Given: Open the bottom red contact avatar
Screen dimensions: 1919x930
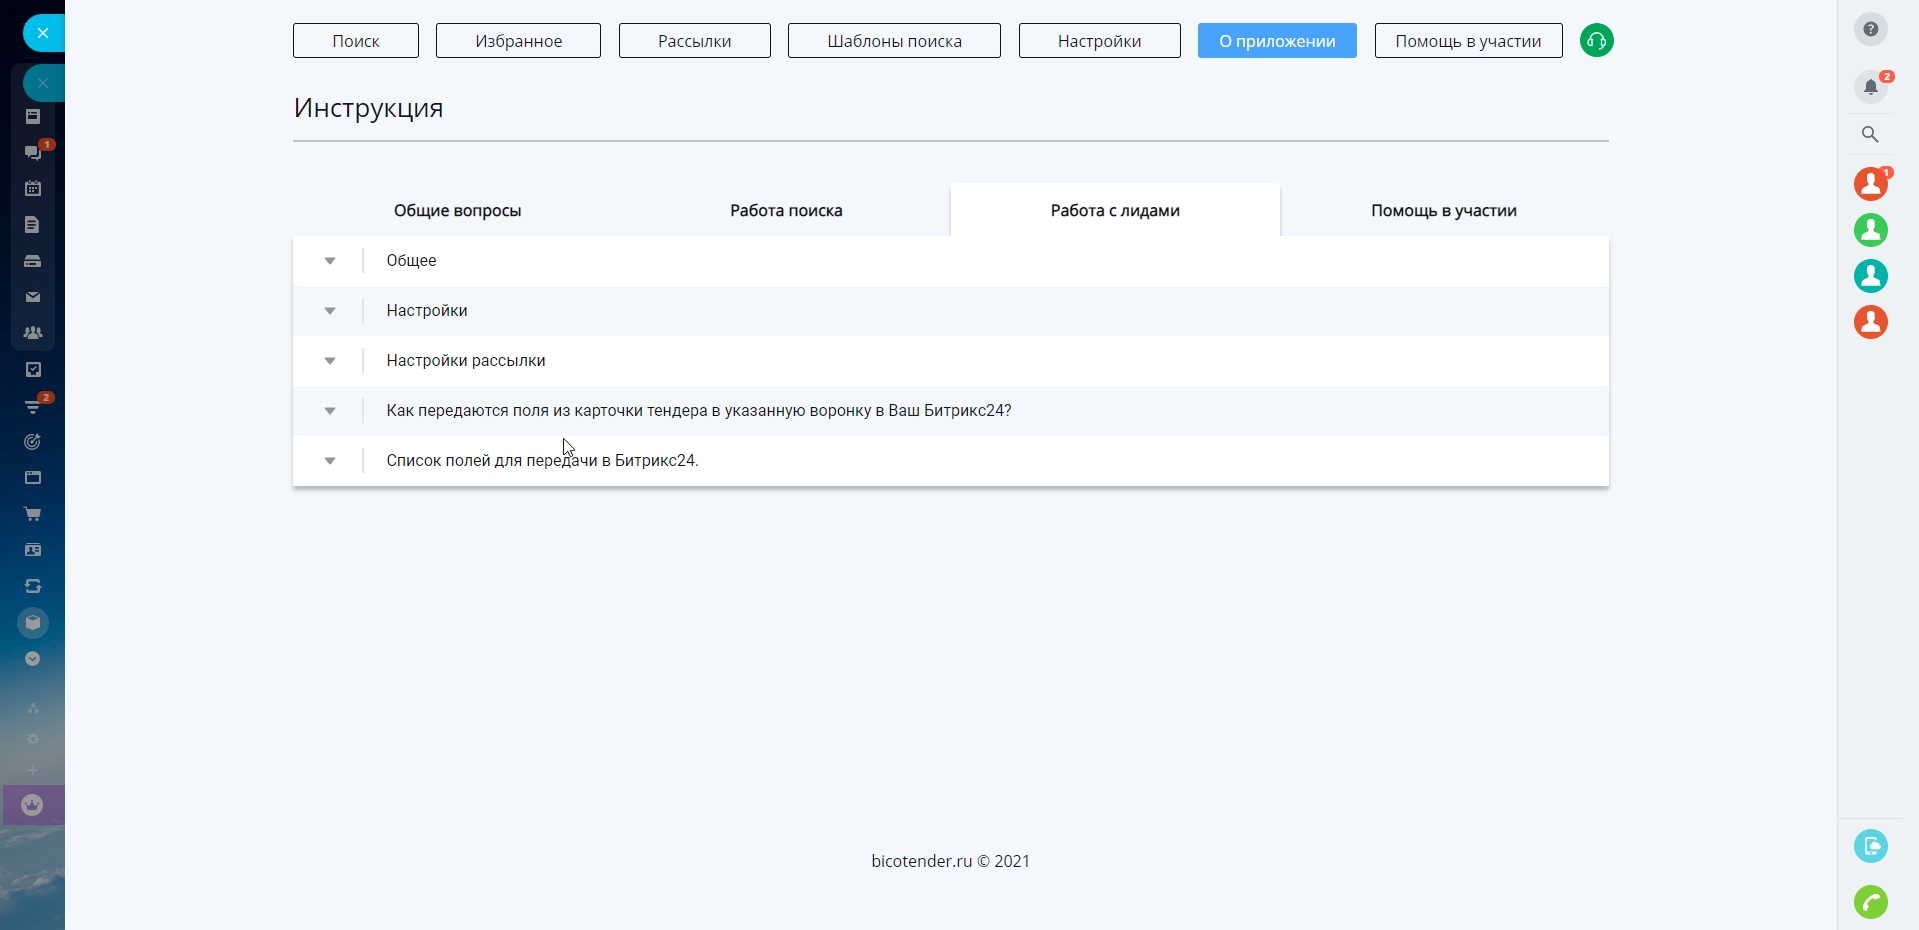Looking at the screenshot, I should click(1870, 322).
